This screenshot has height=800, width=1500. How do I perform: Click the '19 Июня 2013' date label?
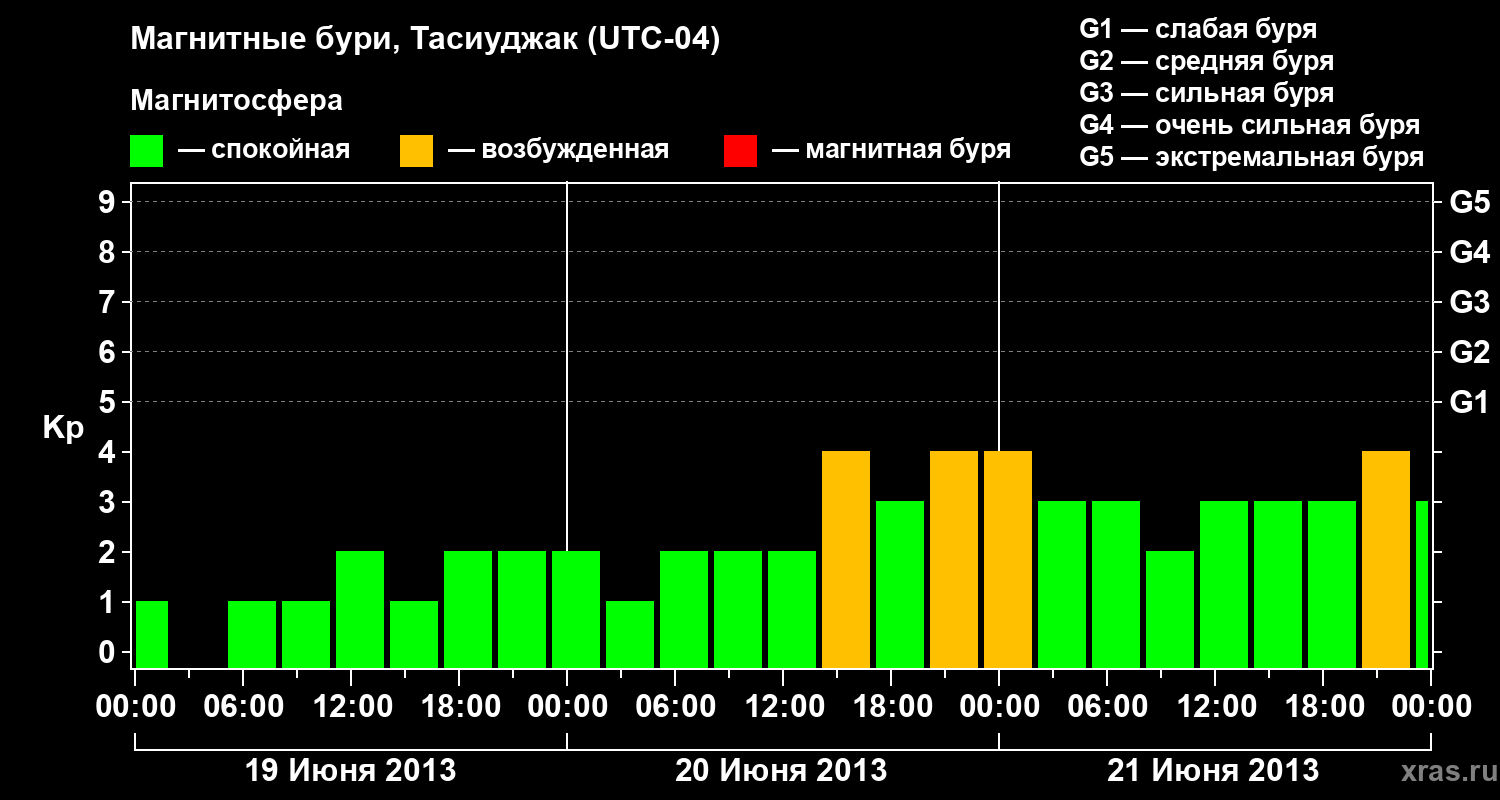(350, 771)
